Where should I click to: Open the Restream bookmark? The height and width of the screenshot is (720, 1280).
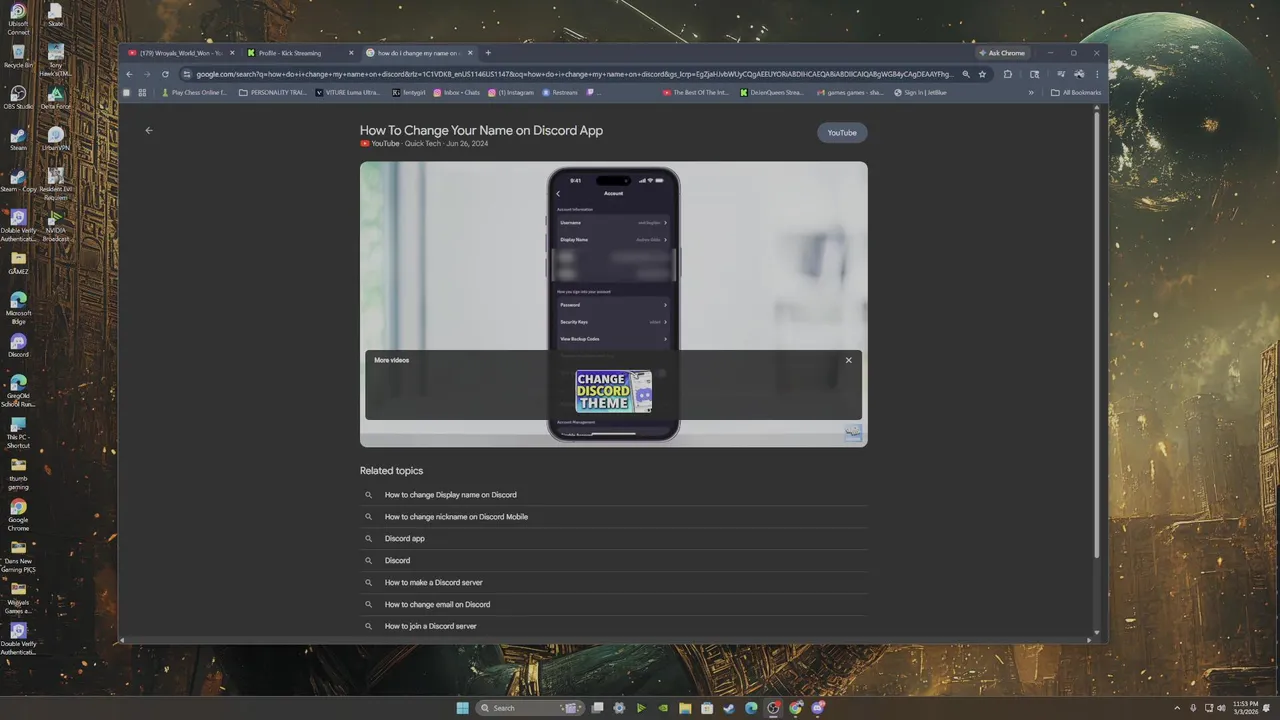[x=561, y=92]
